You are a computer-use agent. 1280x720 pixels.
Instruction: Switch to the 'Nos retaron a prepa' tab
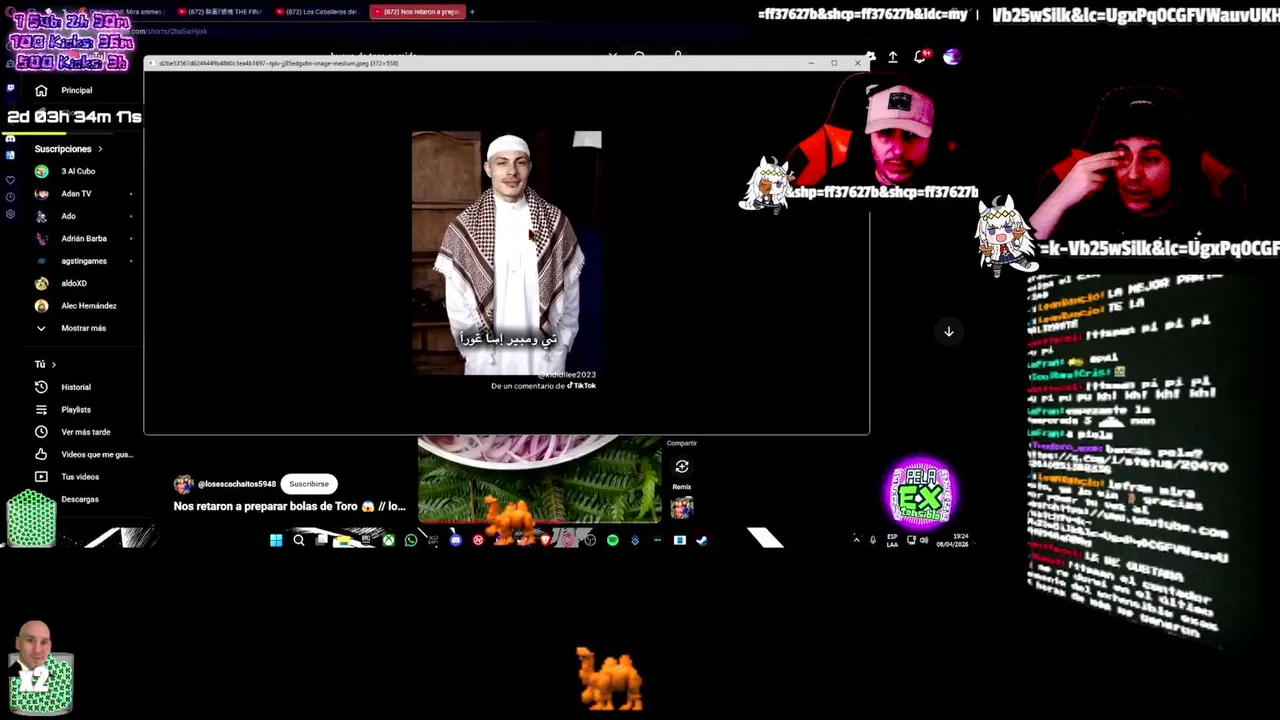click(x=416, y=12)
